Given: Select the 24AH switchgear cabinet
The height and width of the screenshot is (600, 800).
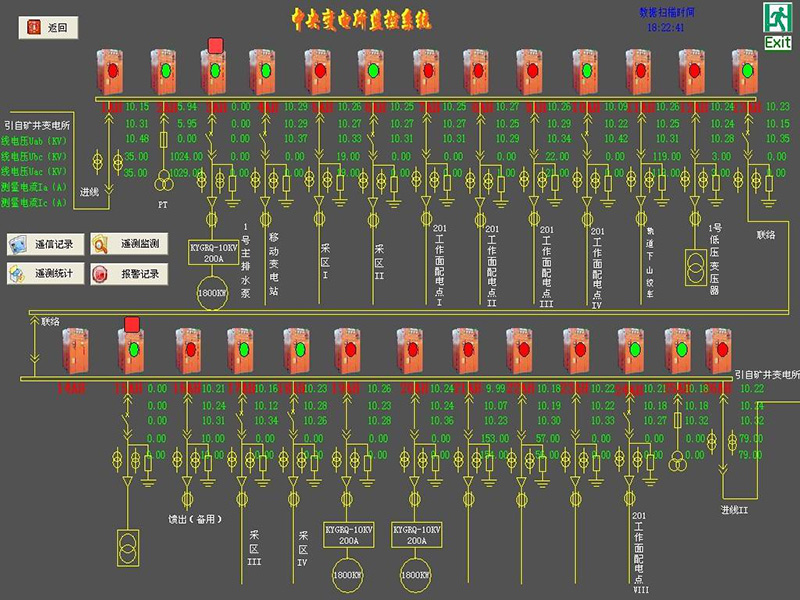Looking at the screenshot, I should tap(631, 351).
